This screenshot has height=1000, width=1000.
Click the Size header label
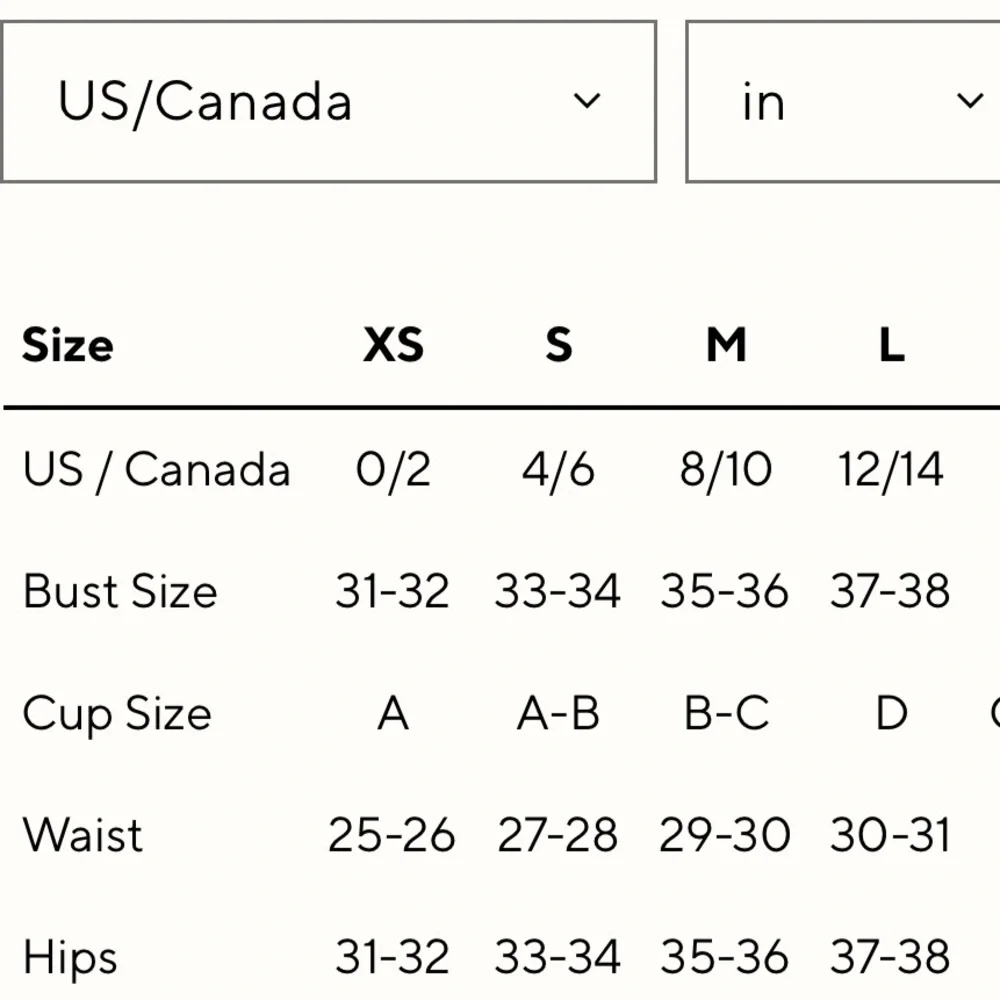coord(68,345)
